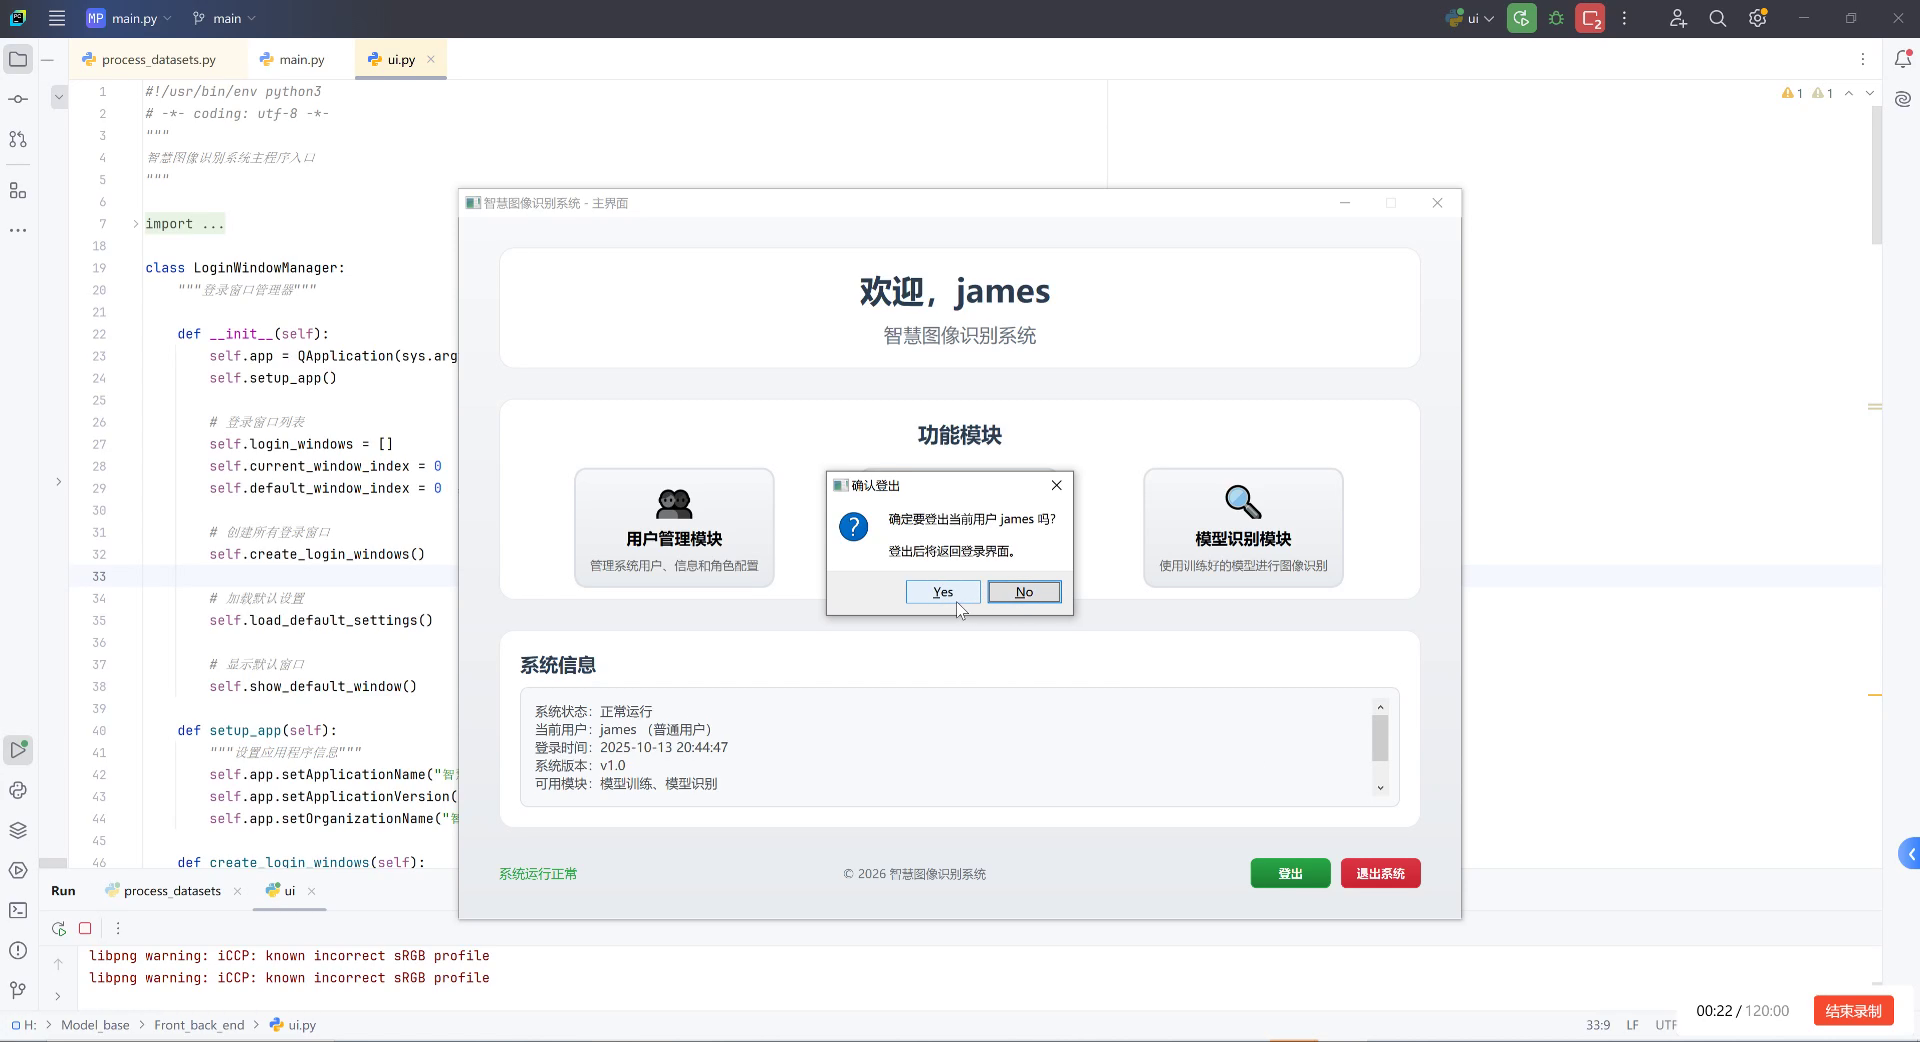1920x1042 pixels.
Task: Click the editor vertical scrollbar thumb
Action: pos(1877,175)
